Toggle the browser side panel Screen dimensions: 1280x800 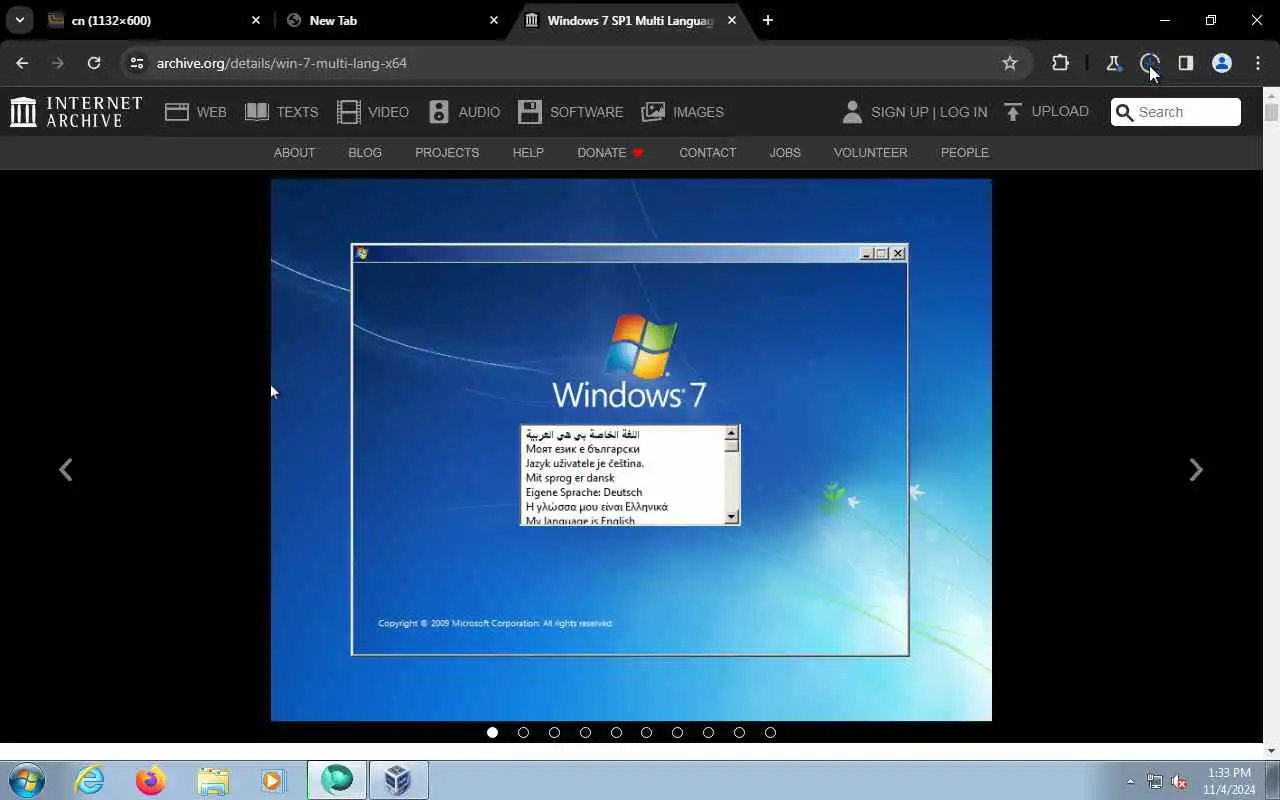pos(1185,63)
